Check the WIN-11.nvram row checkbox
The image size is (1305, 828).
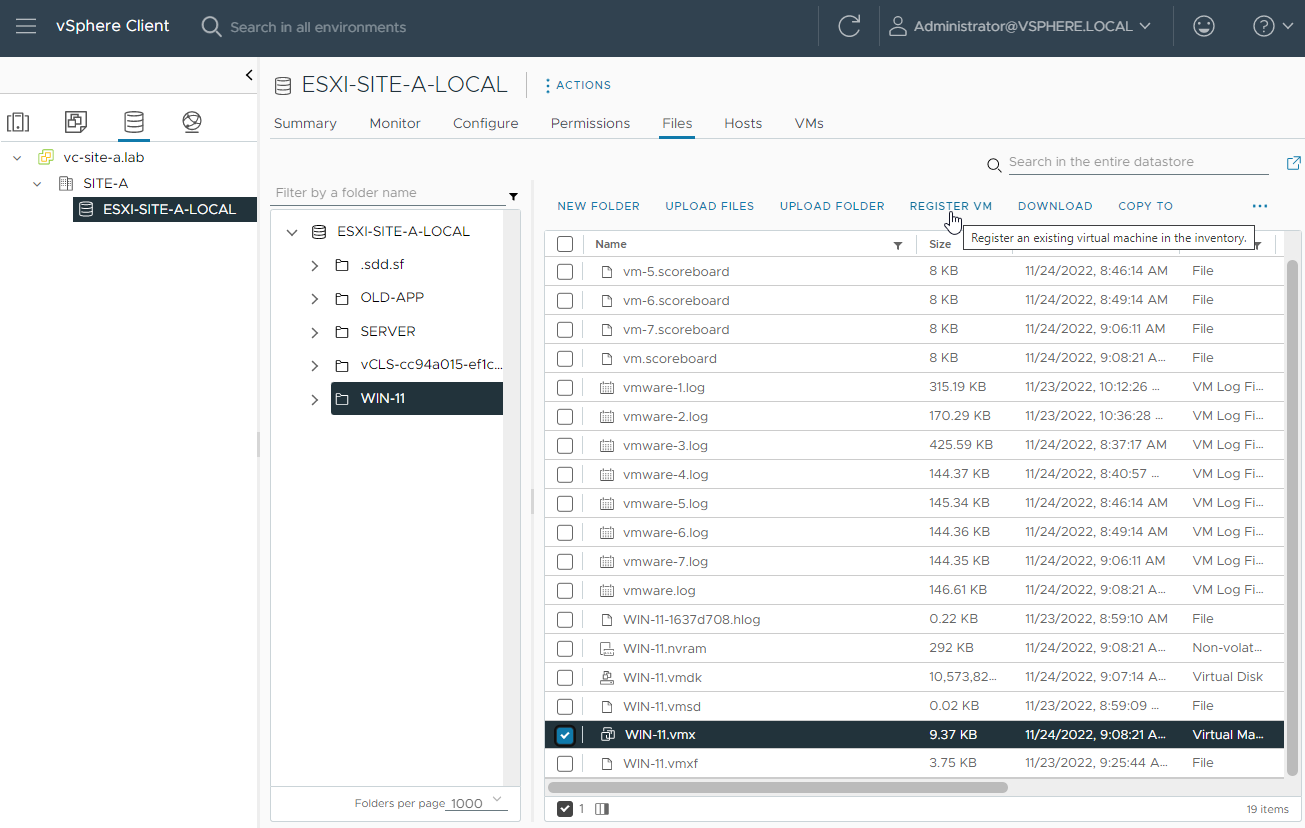tap(565, 649)
